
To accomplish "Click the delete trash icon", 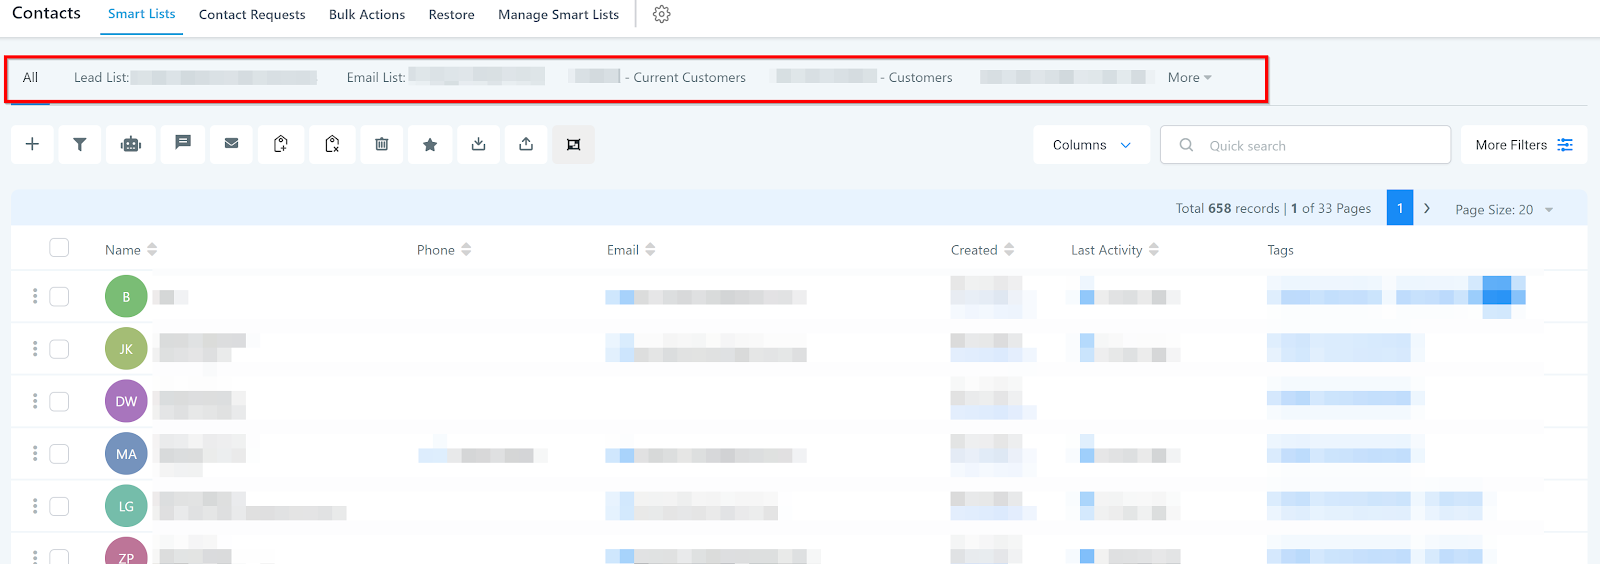I will [382, 144].
